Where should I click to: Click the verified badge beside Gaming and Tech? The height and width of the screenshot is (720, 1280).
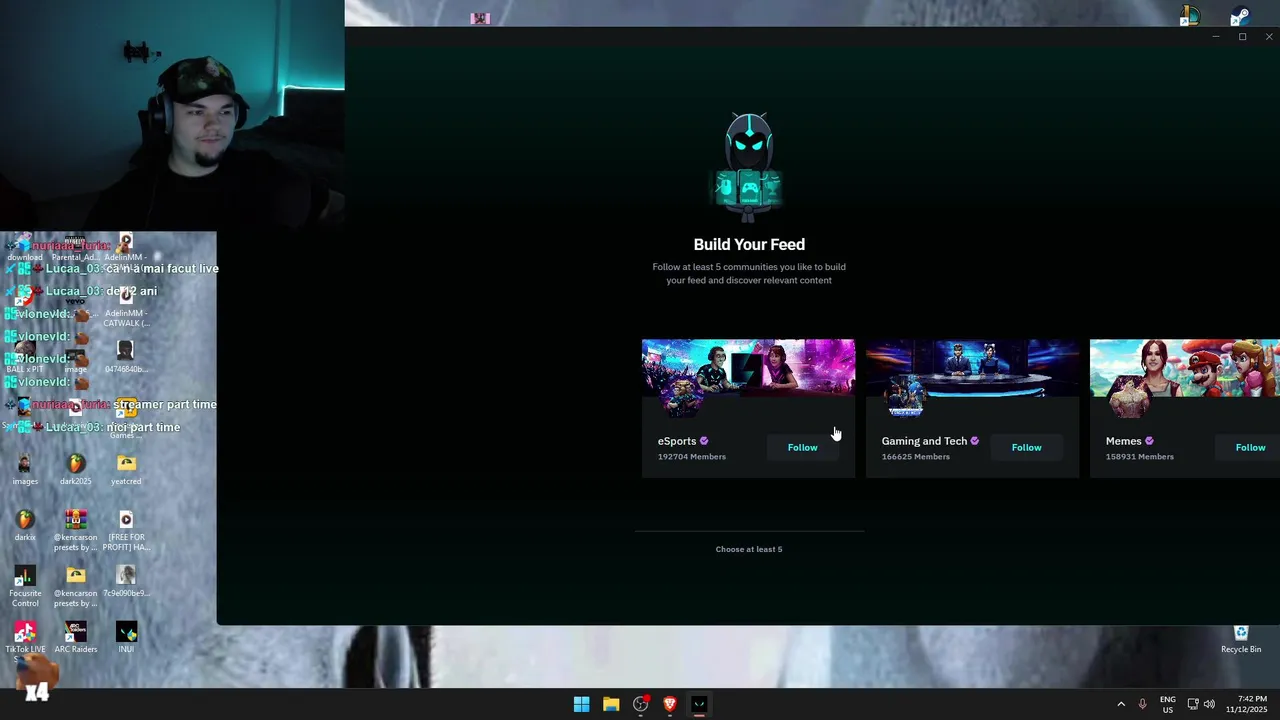click(x=974, y=441)
